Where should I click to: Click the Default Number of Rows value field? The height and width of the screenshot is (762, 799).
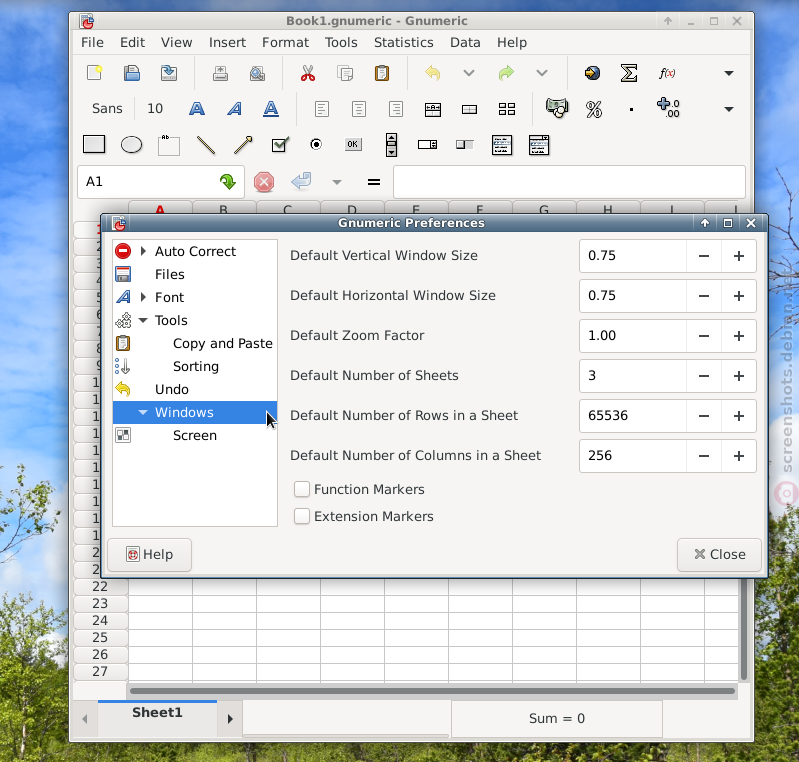click(x=633, y=416)
